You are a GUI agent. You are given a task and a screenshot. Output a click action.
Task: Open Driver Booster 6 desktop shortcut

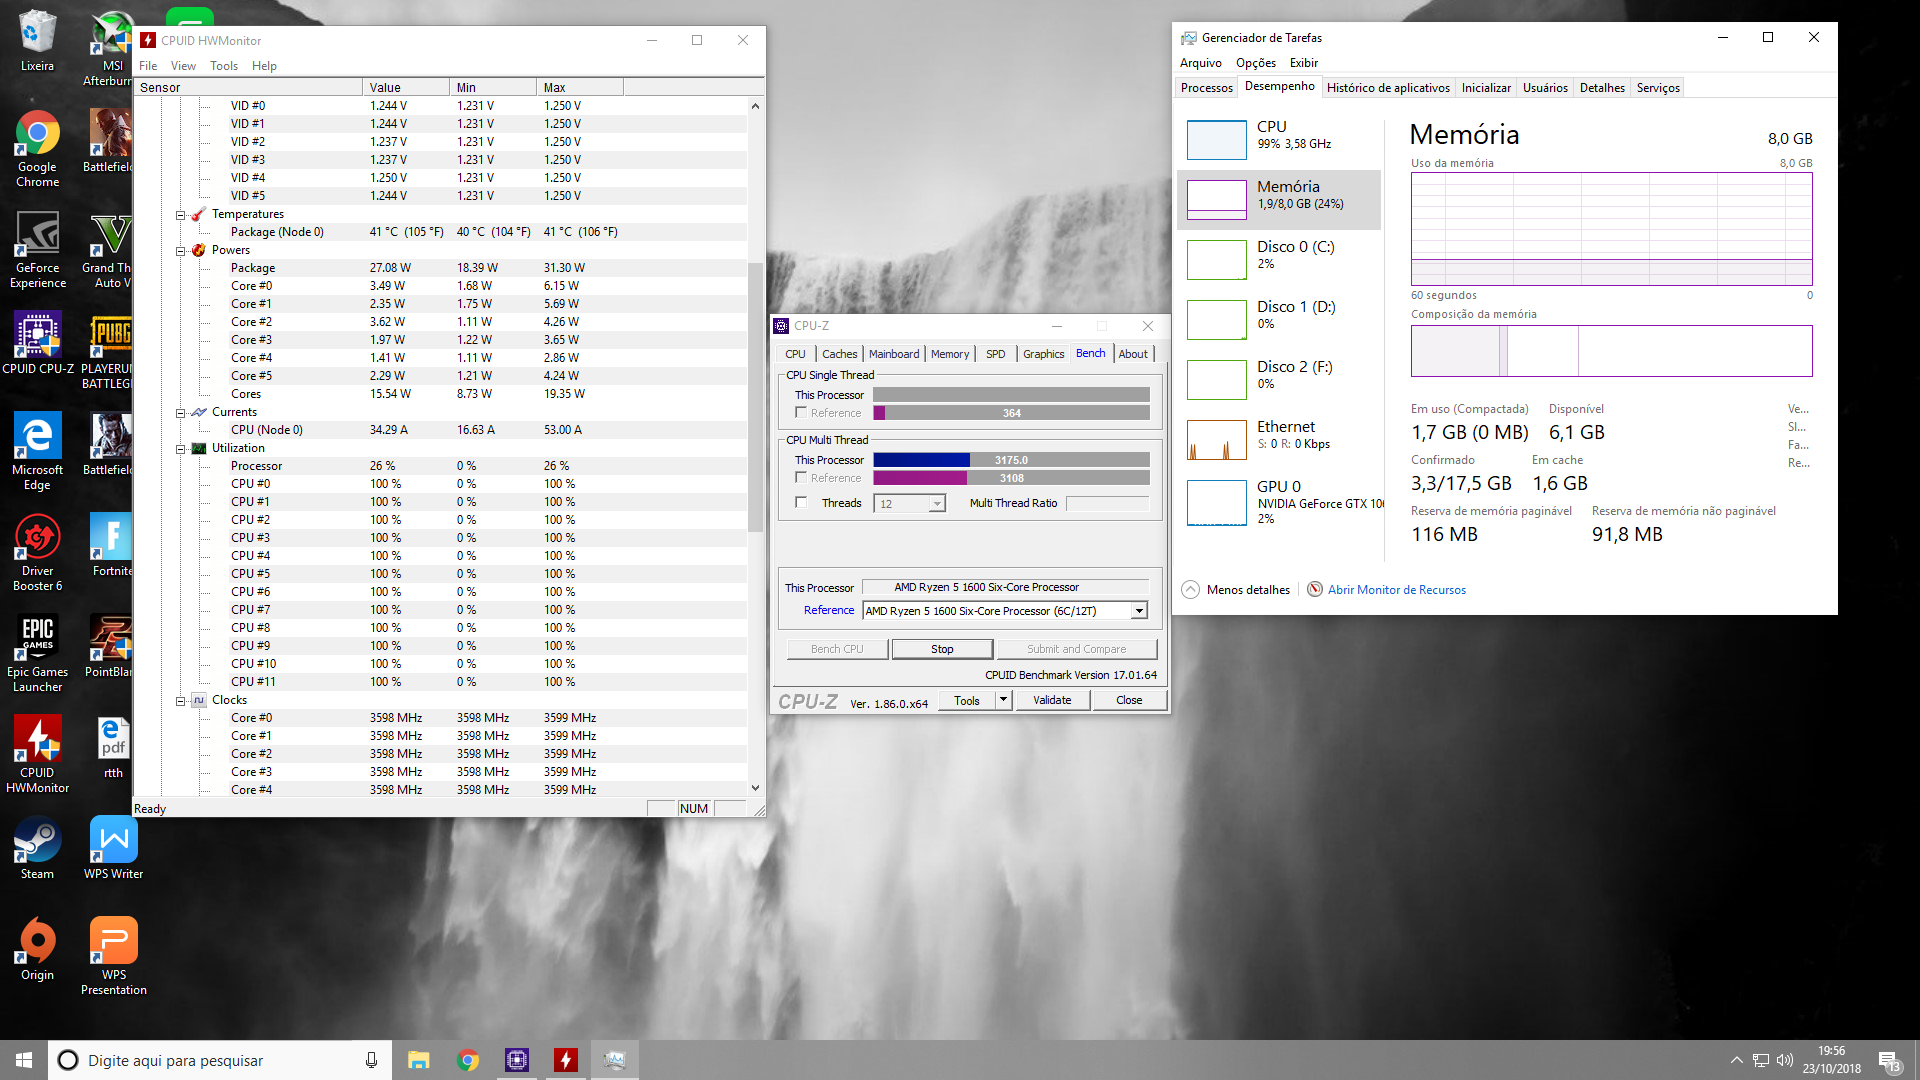[37, 553]
